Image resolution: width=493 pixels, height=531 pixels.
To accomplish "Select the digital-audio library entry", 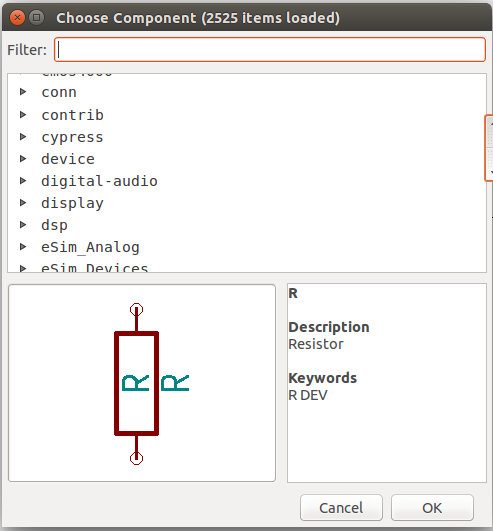I will [99, 181].
